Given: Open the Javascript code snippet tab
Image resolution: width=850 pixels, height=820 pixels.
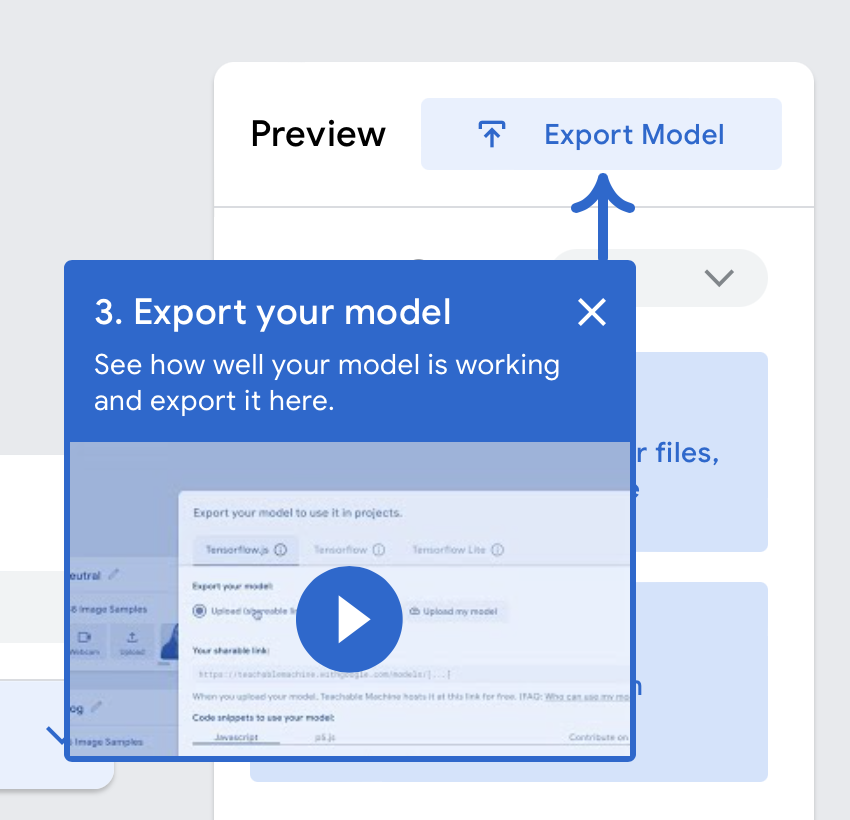Looking at the screenshot, I should click(235, 736).
